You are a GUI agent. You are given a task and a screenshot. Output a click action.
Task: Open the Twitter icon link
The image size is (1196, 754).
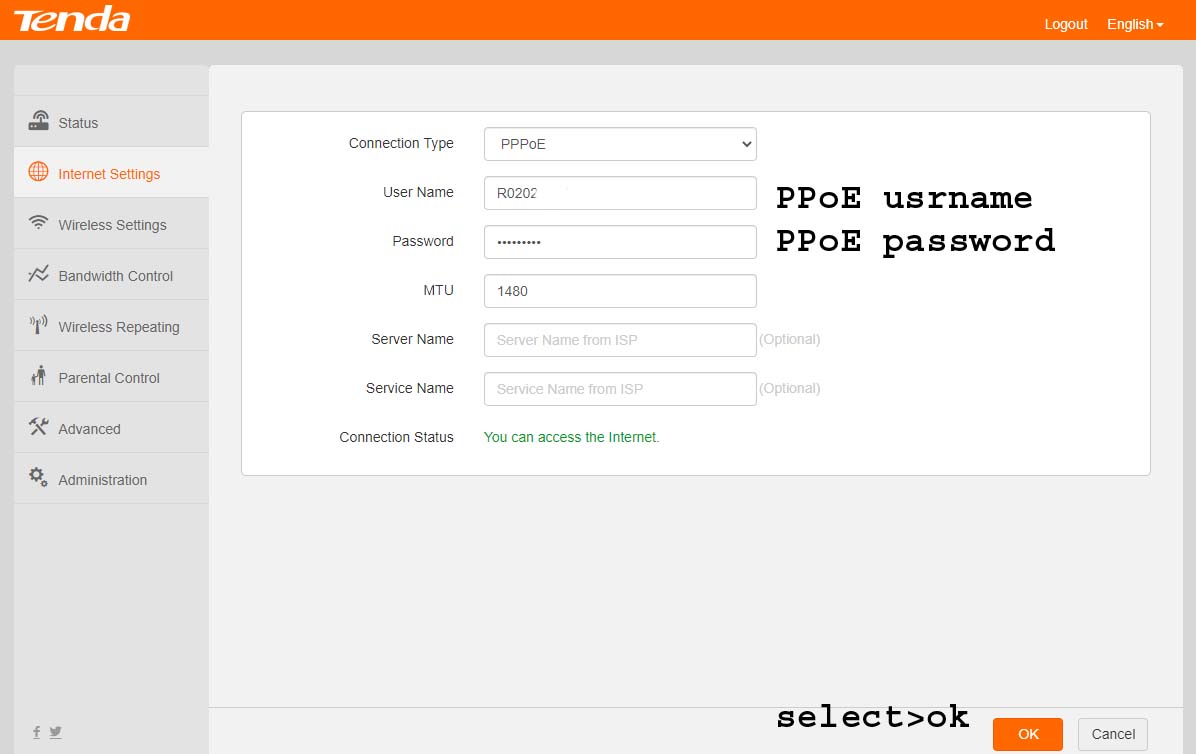click(56, 732)
